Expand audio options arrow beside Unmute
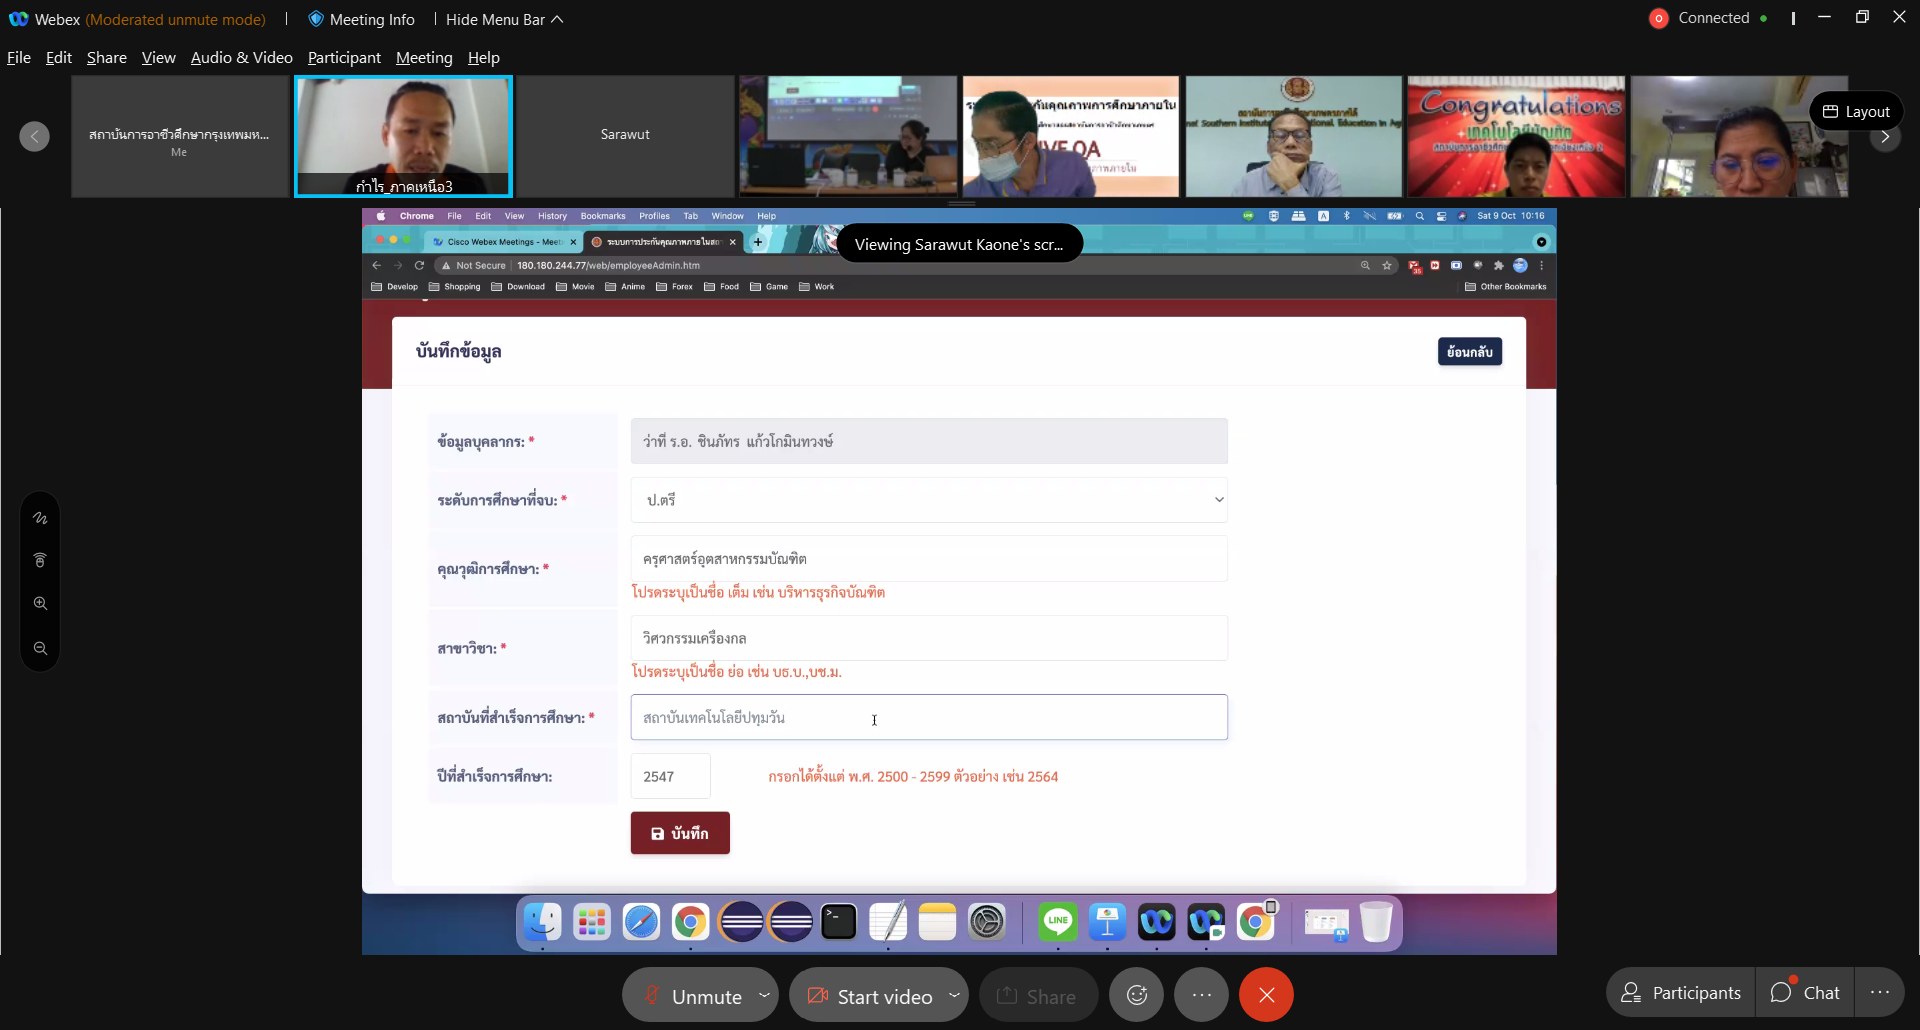1920x1030 pixels. click(x=765, y=994)
